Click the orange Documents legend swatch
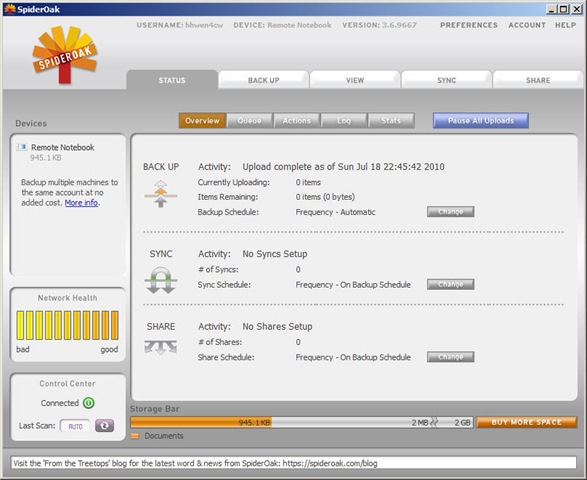 tap(135, 436)
